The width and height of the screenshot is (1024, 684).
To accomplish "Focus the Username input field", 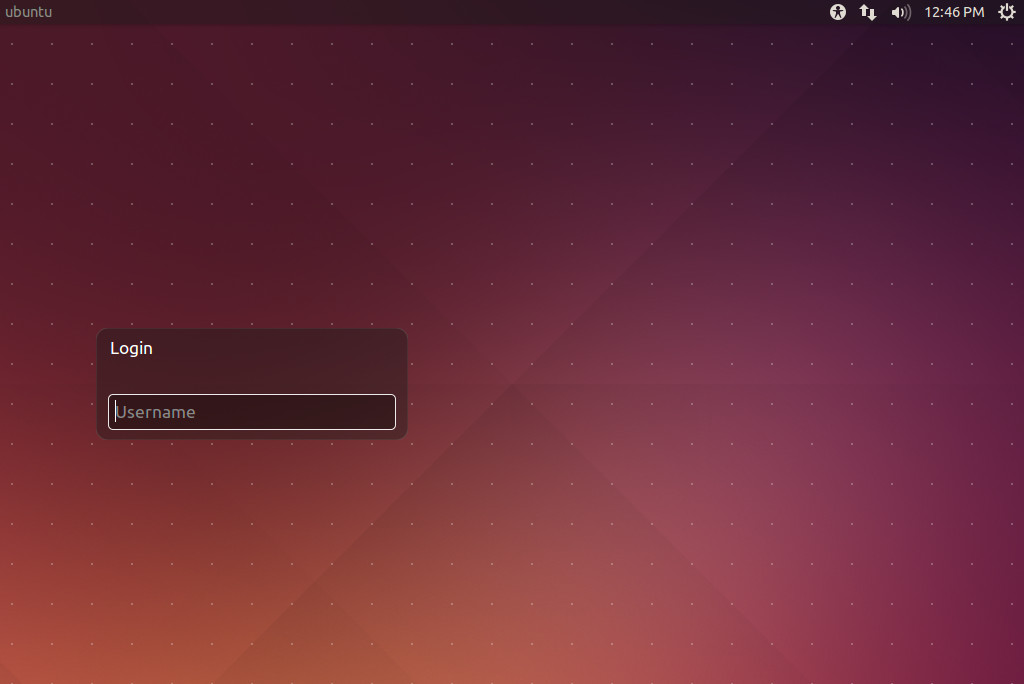I will tap(251, 412).
